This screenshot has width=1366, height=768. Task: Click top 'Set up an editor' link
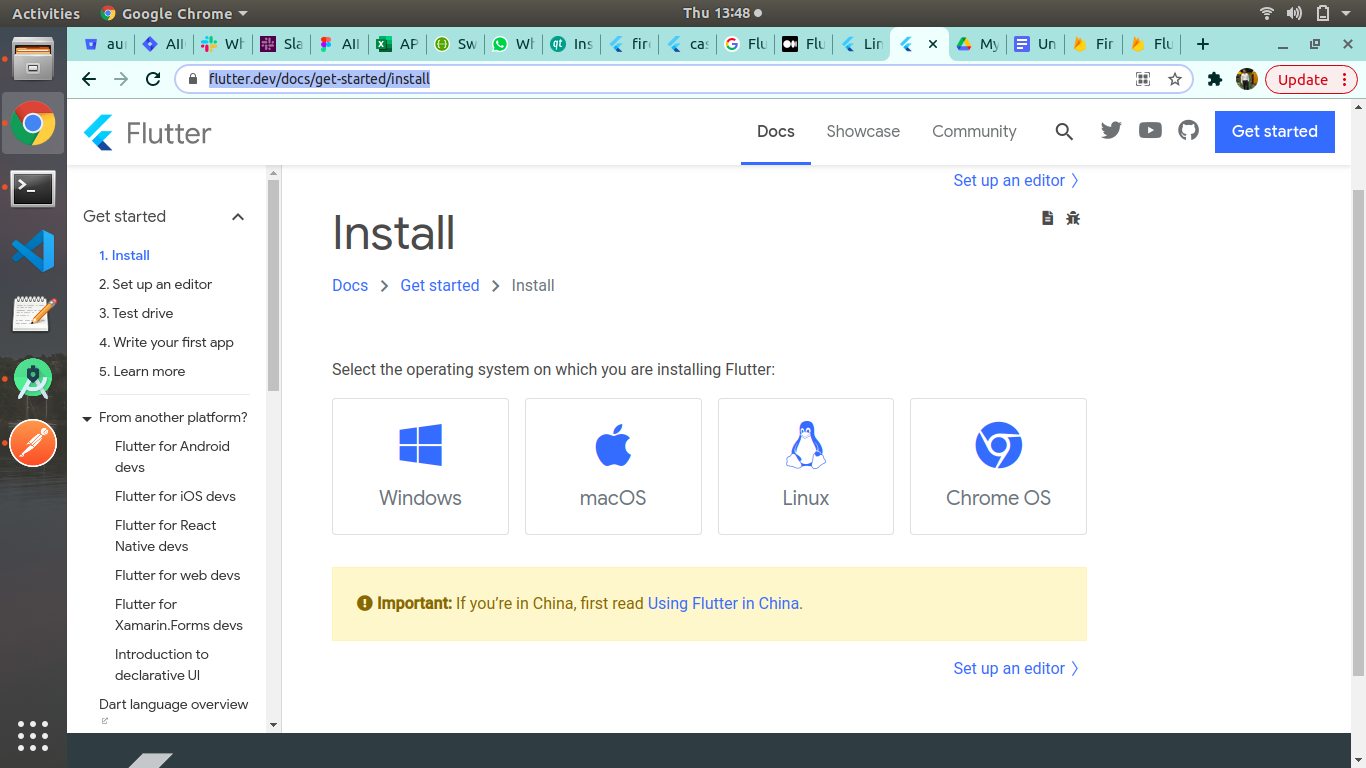click(1016, 180)
